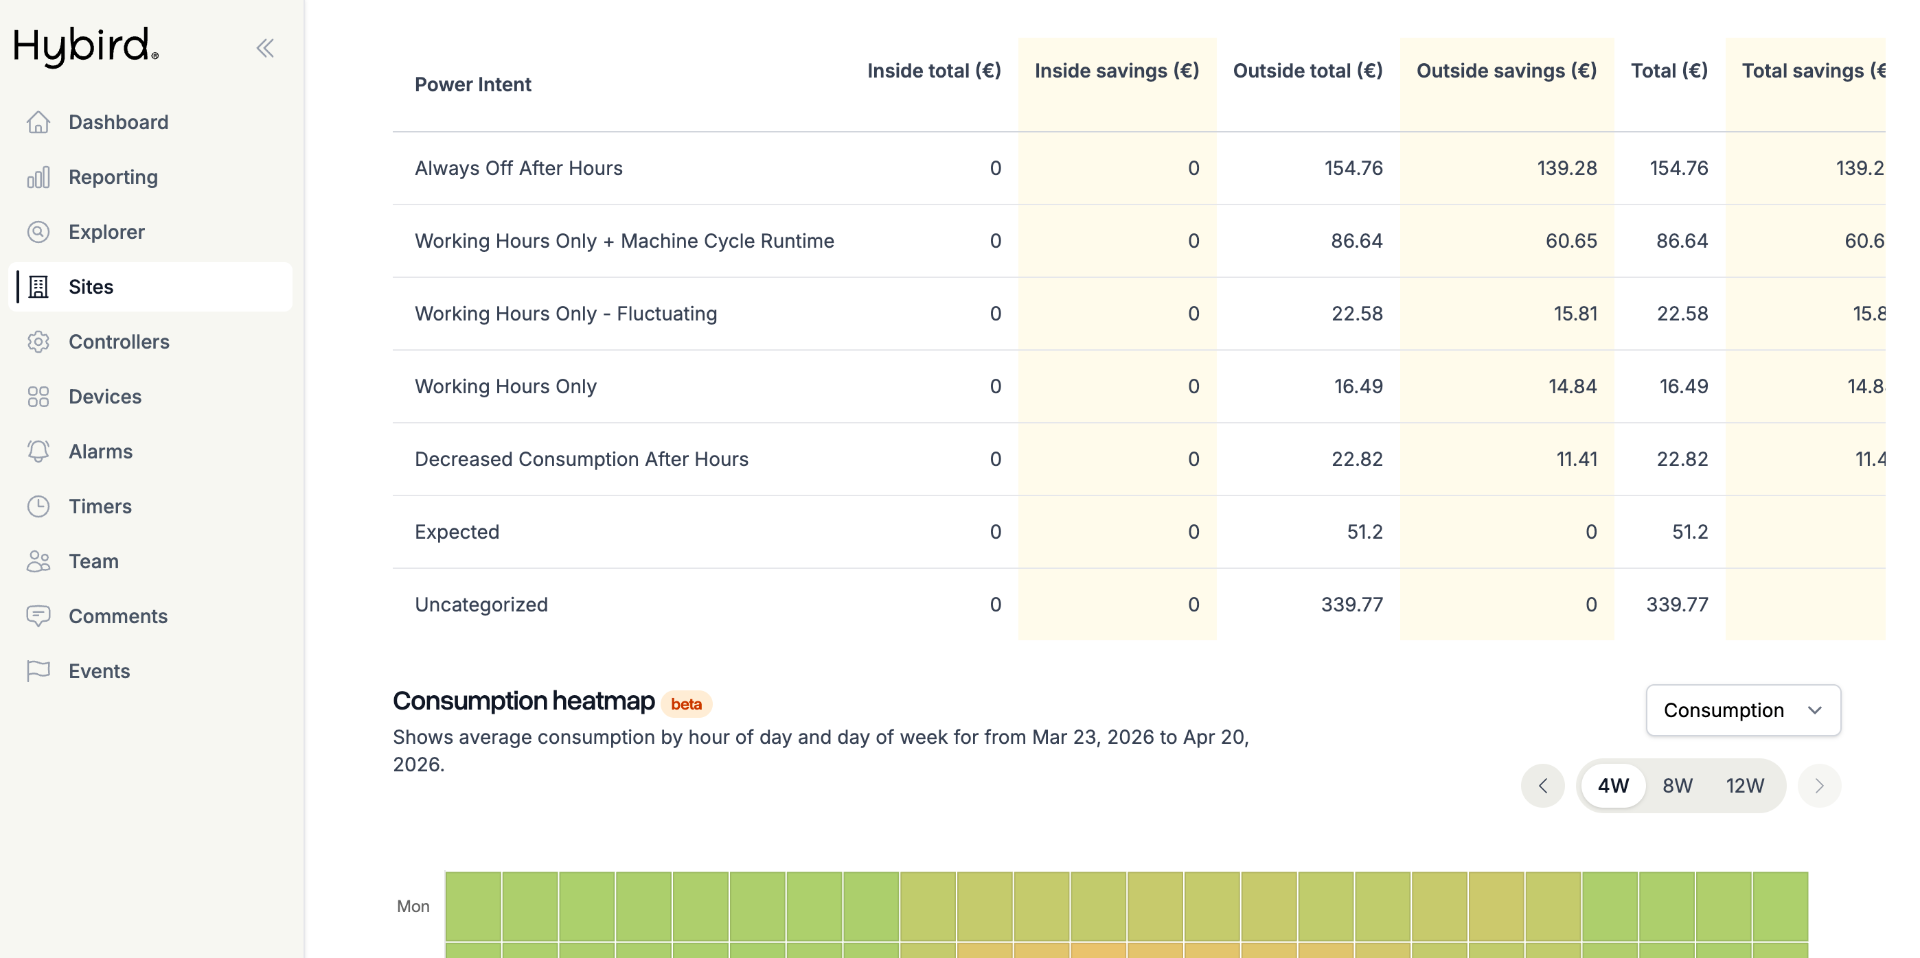Click the Devices grid icon
The image size is (1920, 958).
tap(38, 397)
